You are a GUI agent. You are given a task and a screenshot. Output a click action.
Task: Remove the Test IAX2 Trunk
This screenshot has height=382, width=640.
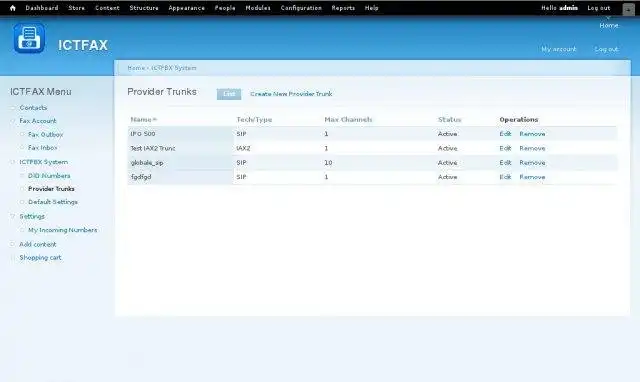click(x=532, y=148)
